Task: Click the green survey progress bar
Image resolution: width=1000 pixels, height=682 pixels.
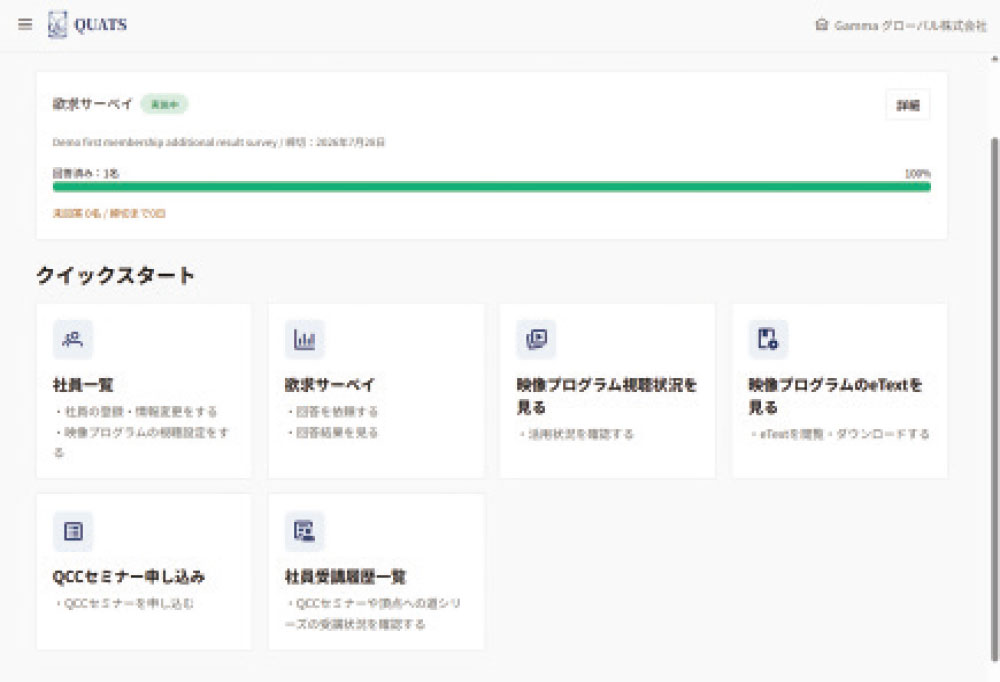Action: coord(492,186)
